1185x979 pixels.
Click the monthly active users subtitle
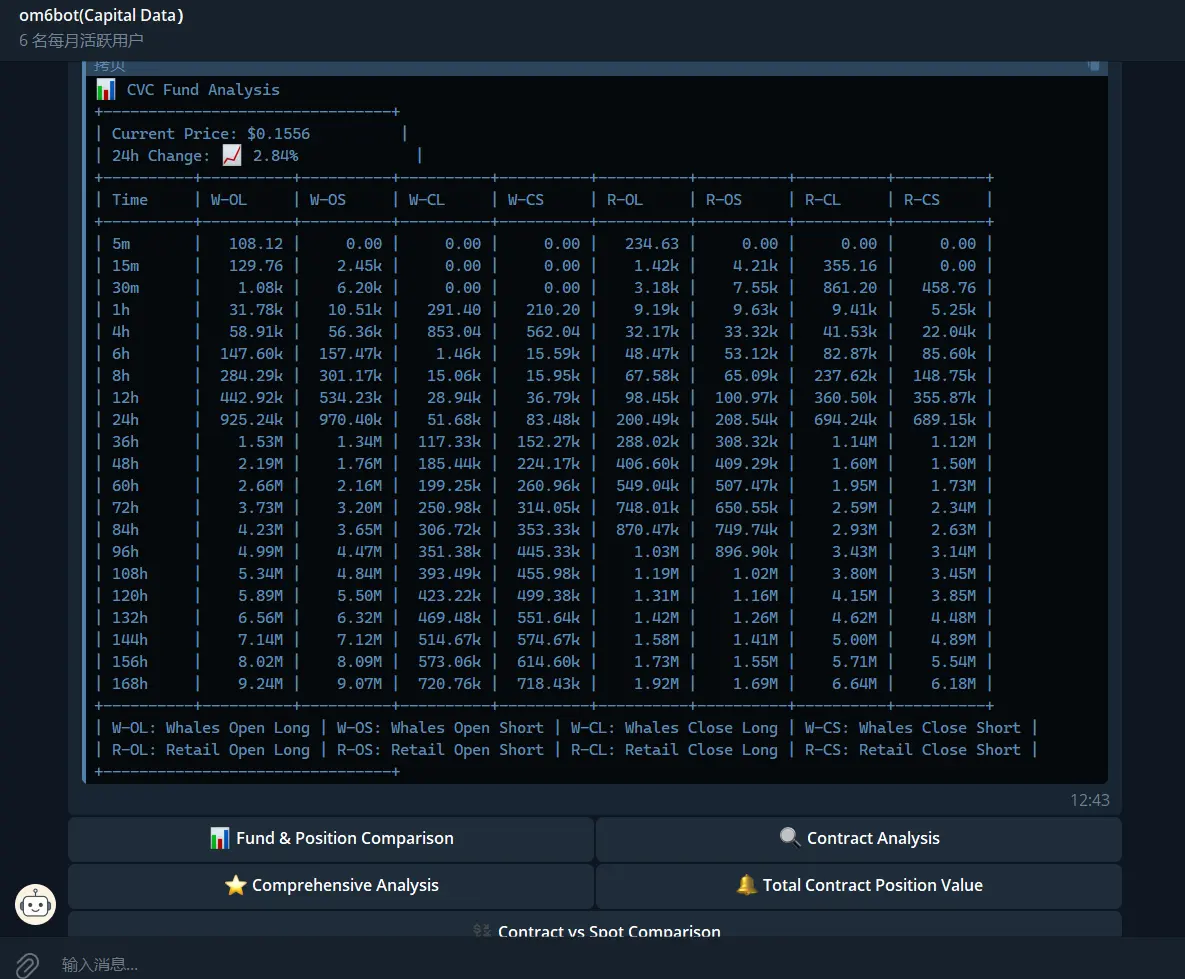[81, 41]
